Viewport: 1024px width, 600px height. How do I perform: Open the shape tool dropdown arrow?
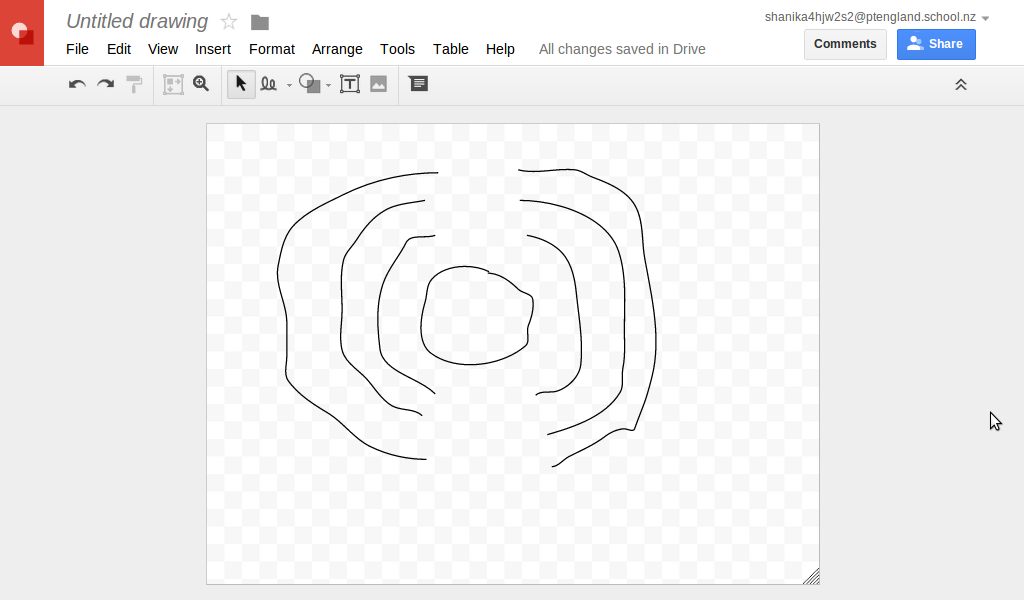328,86
